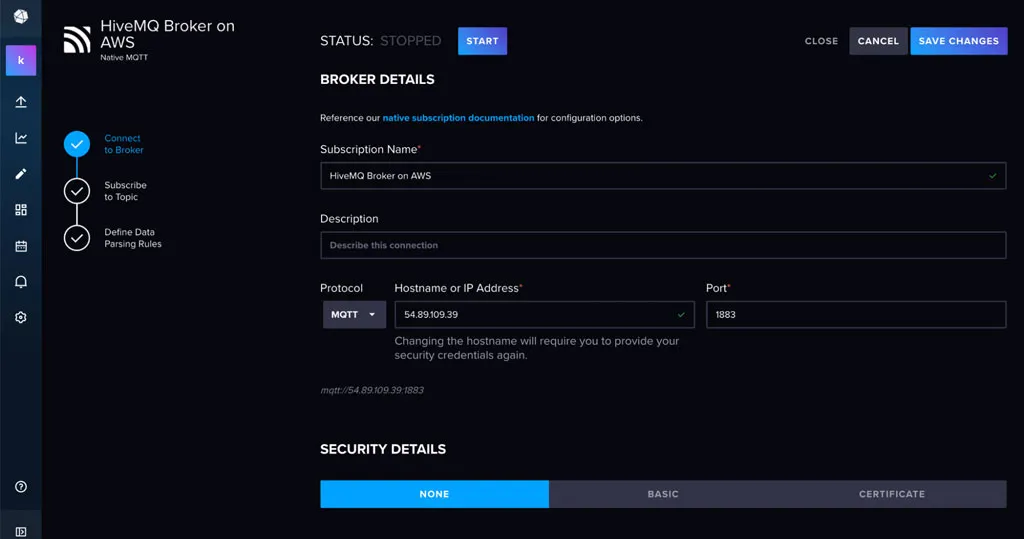Viewport: 1024px width, 539px height.
Task: Click the STOPPED status text
Action: (410, 41)
